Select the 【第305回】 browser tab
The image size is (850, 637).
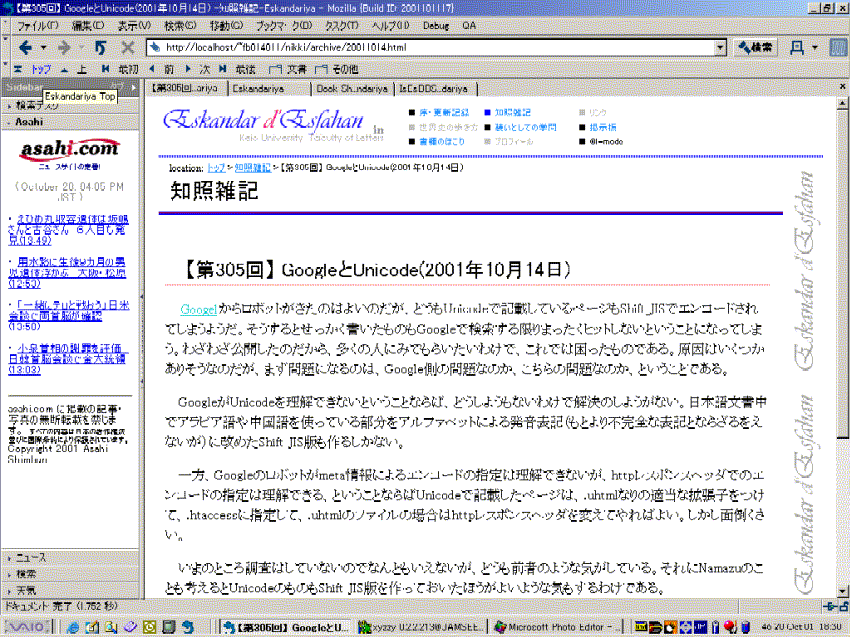186,88
